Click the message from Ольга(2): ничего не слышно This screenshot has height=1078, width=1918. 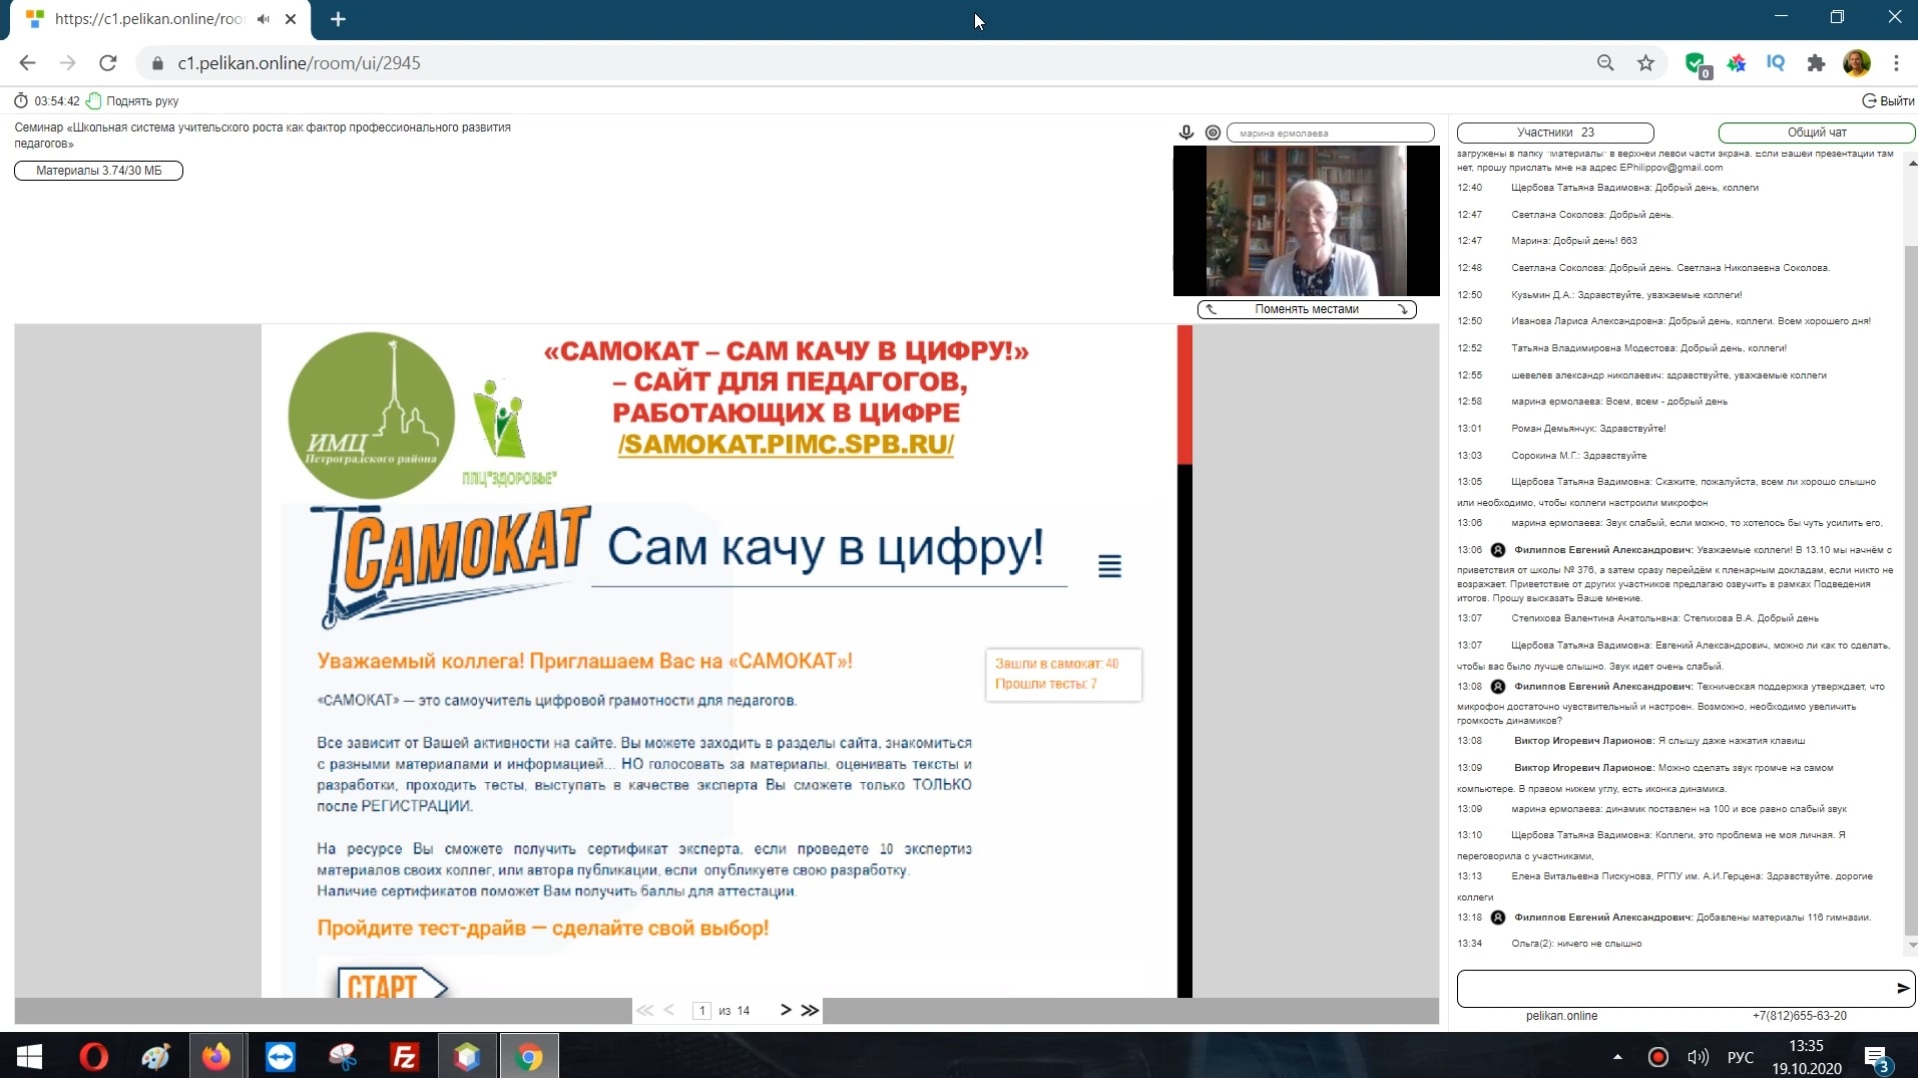(1576, 944)
